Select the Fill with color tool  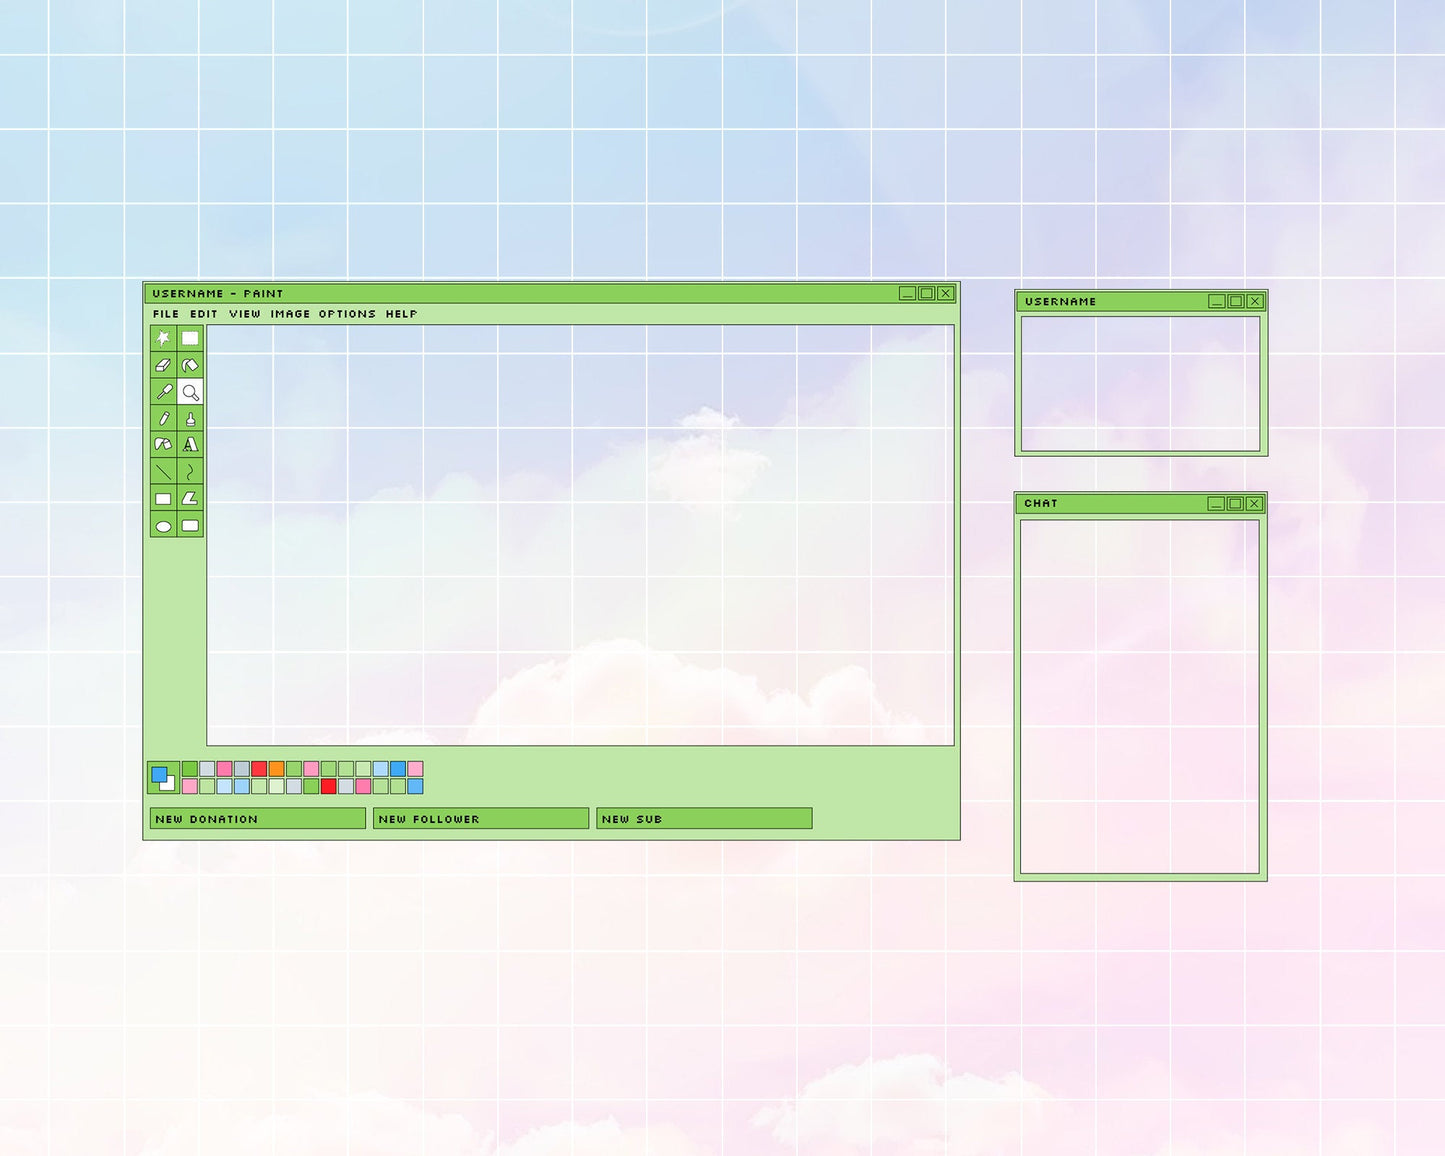190,365
